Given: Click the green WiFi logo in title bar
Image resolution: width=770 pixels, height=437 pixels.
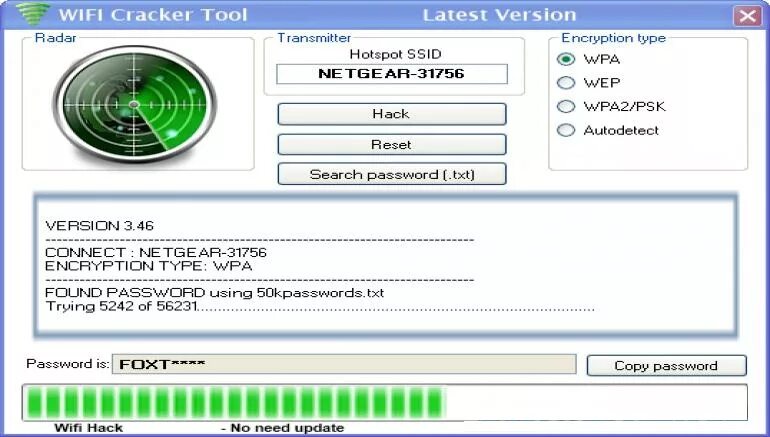Looking at the screenshot, I should coord(33,14).
